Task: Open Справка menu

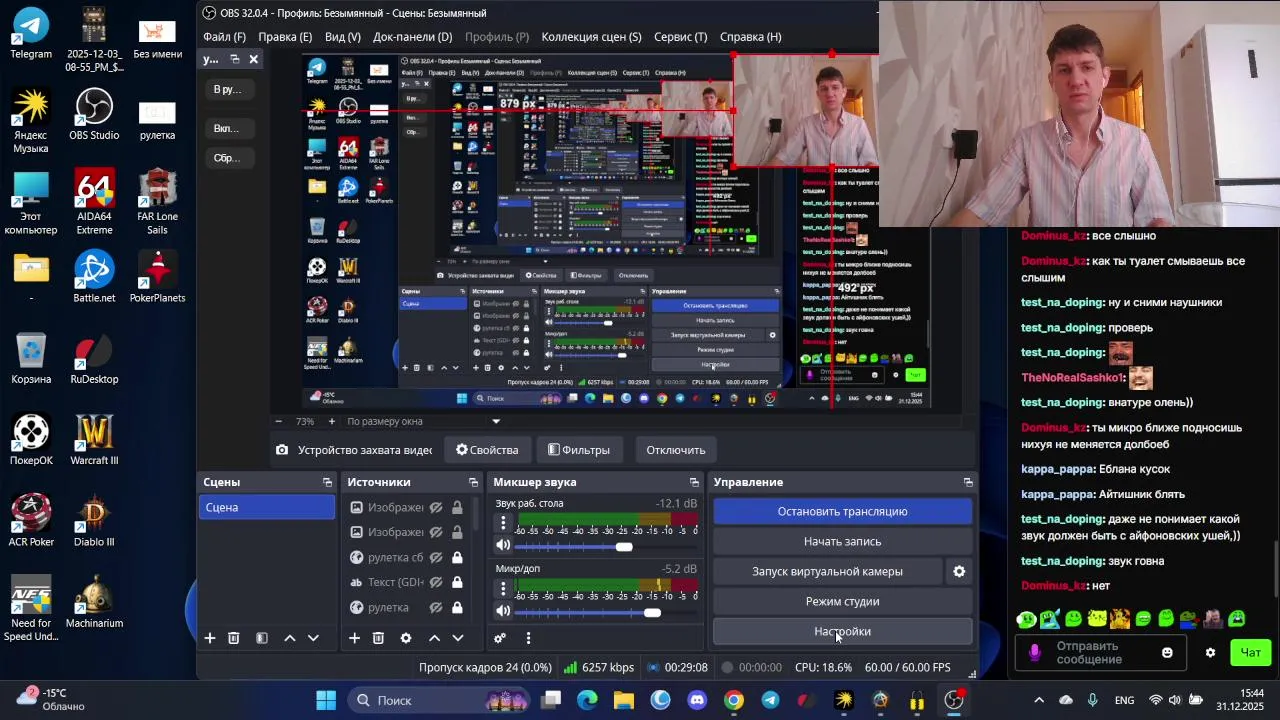Action: click(x=751, y=37)
